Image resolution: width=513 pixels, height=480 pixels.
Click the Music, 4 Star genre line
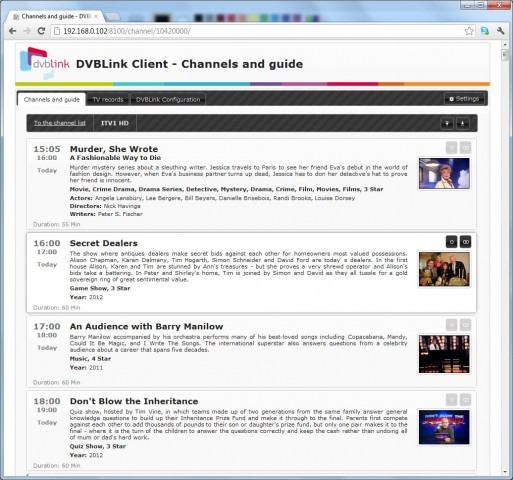(90, 359)
